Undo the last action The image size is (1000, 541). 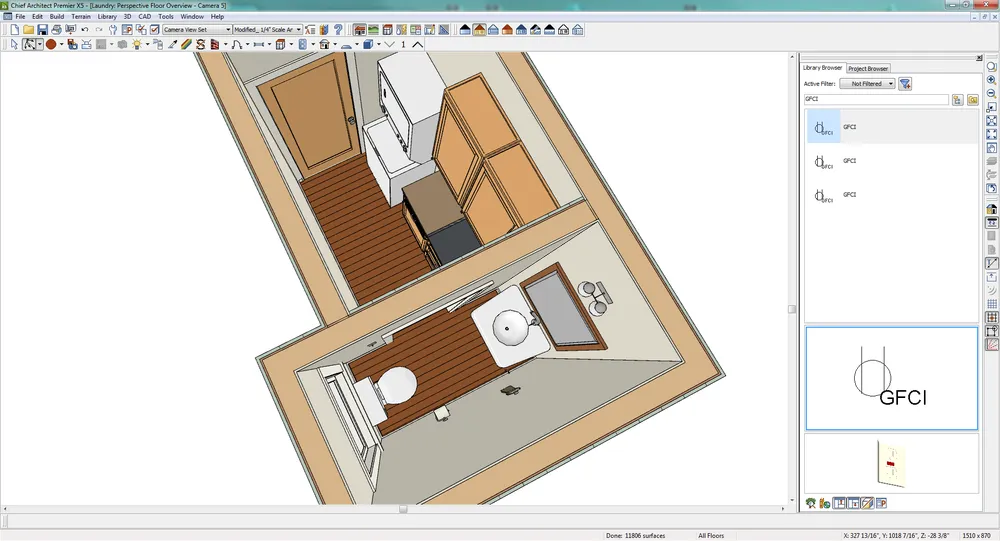[x=85, y=30]
